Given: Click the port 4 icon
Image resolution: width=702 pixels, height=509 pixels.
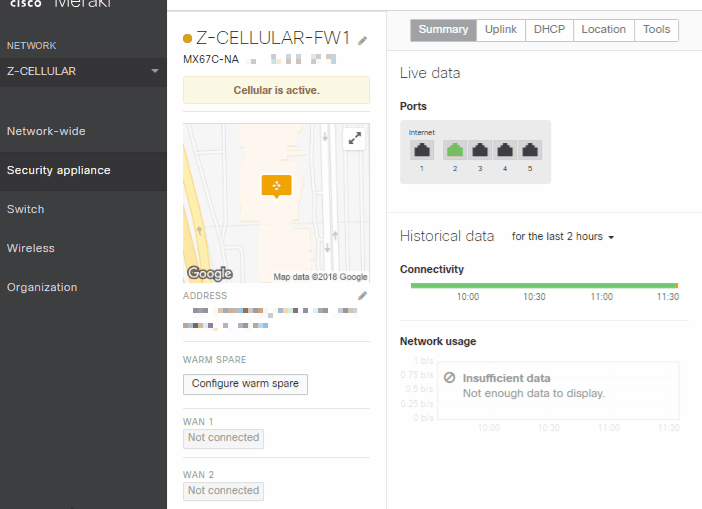Looking at the screenshot, I should coord(505,150).
